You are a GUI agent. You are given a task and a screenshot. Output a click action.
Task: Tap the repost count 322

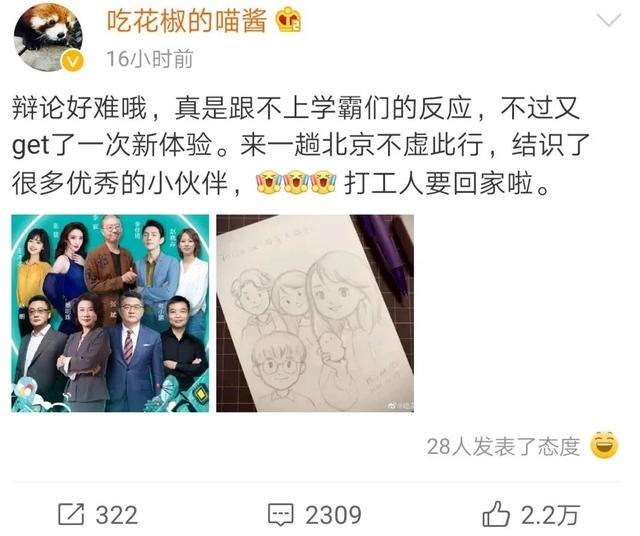point(117,515)
